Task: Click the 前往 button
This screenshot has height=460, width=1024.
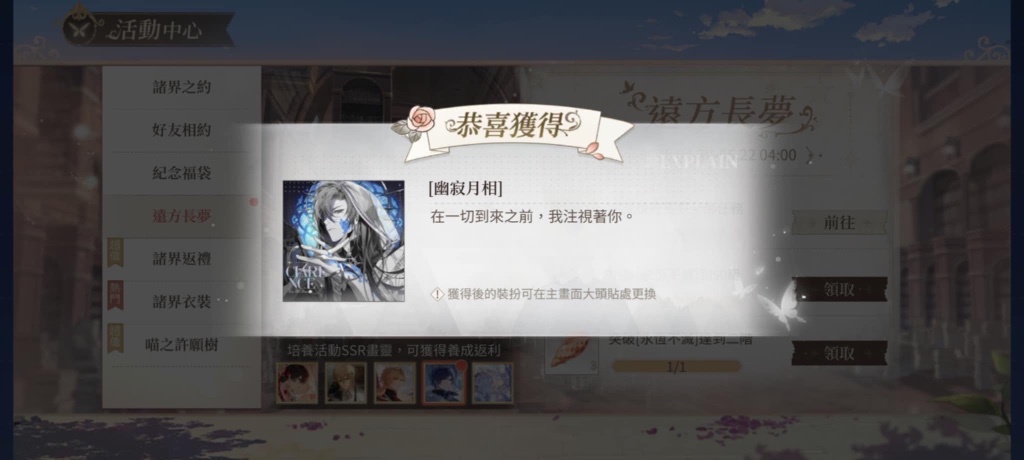Action: (839, 222)
